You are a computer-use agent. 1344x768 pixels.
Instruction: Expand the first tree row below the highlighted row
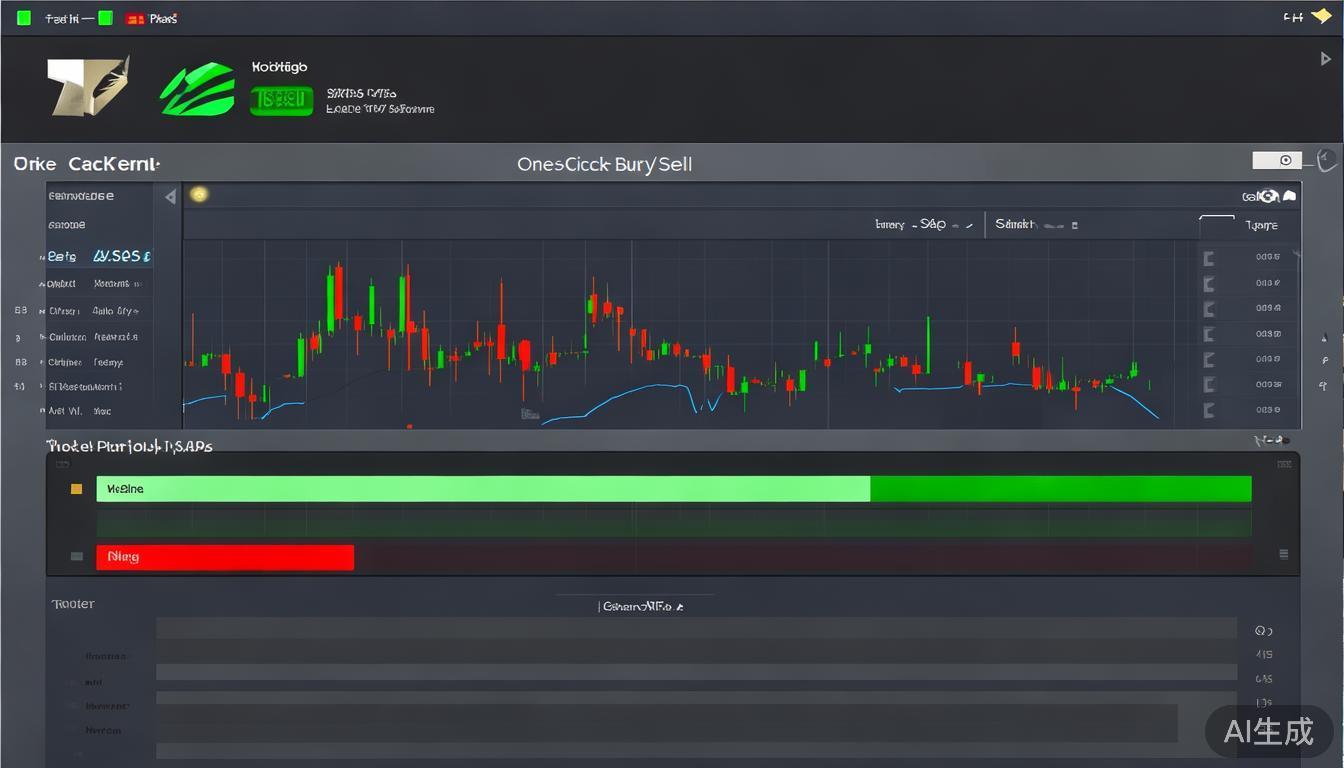[44, 284]
